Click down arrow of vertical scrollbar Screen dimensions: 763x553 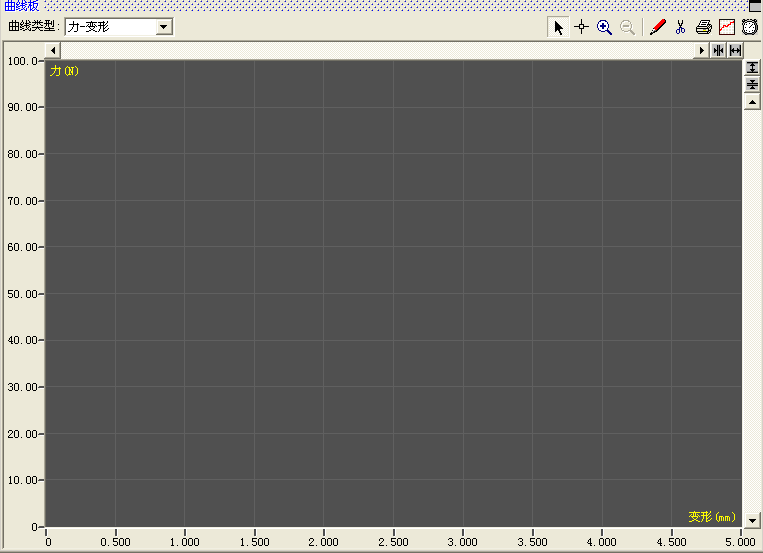[x=752, y=520]
